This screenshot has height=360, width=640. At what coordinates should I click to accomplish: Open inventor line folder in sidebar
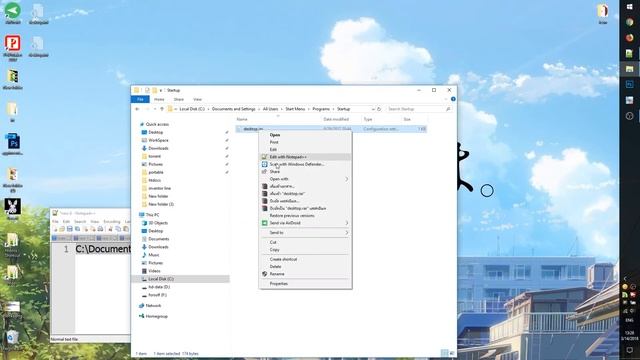pyautogui.click(x=160, y=188)
